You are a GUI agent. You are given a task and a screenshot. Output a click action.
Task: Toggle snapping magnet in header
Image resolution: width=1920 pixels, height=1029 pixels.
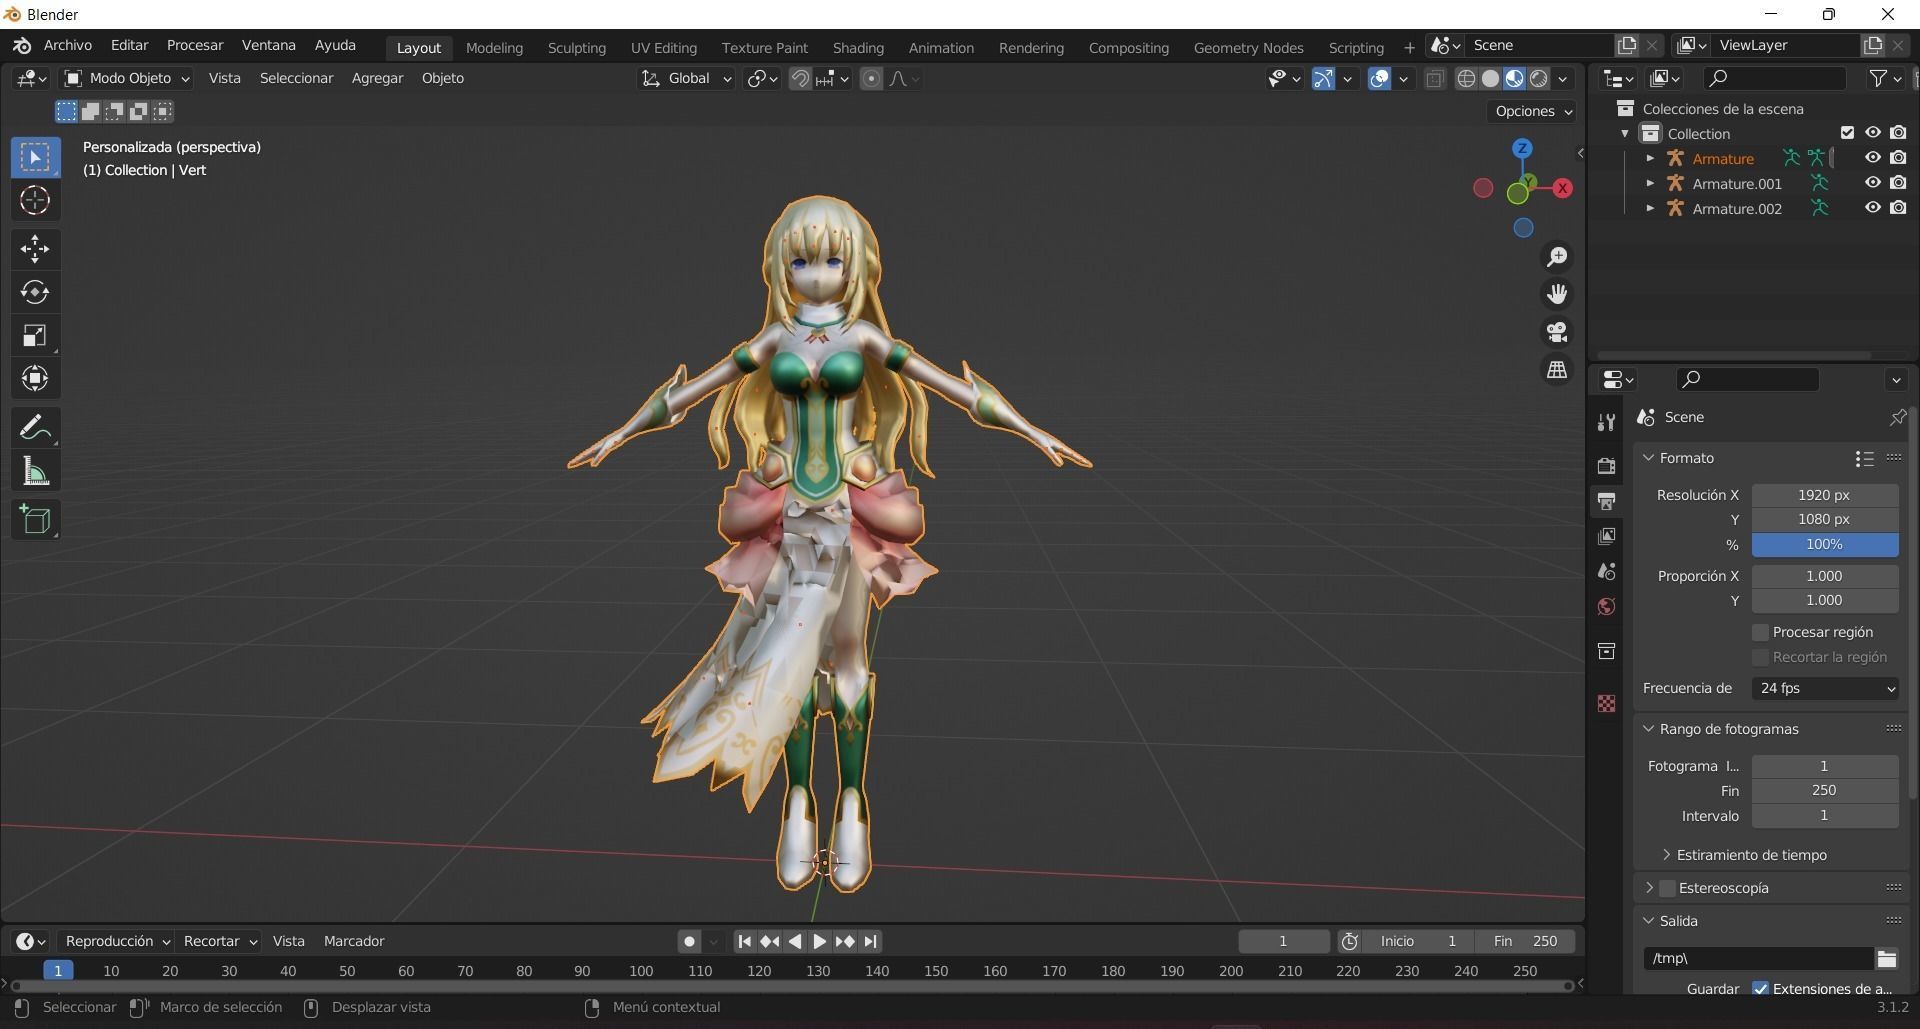(800, 79)
